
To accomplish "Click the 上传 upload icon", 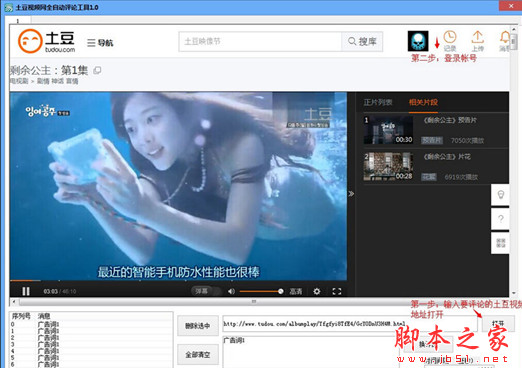I will pyautogui.click(x=477, y=41).
